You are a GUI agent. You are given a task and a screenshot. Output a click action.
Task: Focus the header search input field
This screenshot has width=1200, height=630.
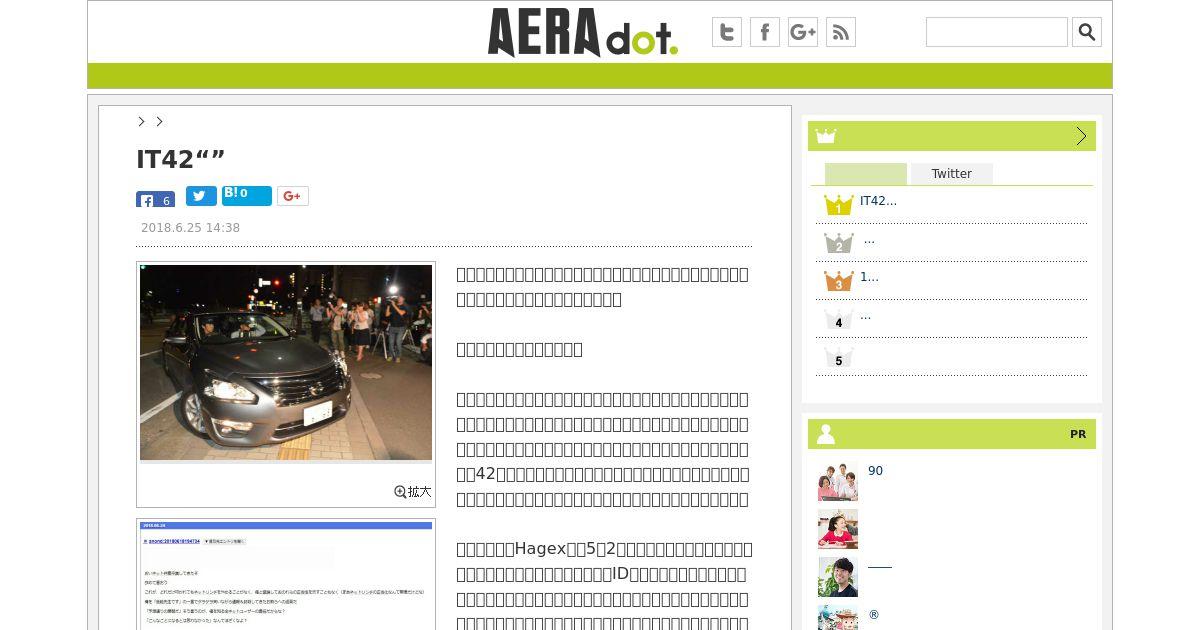coord(997,32)
